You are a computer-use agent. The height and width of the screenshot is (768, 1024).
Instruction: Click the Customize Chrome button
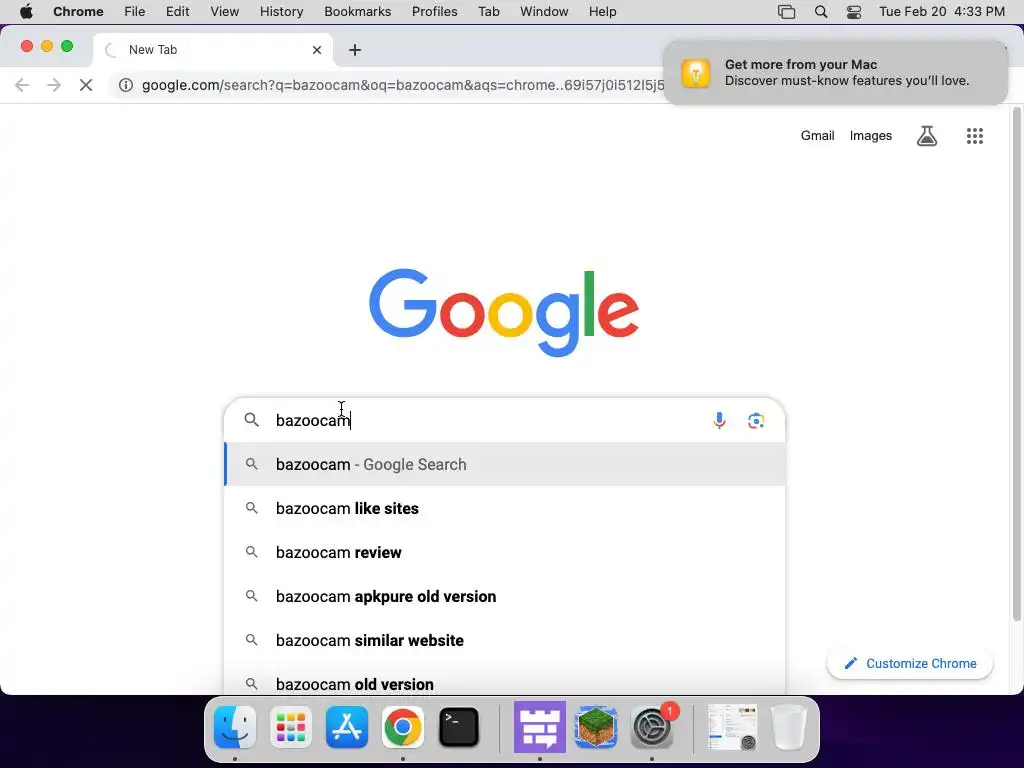(910, 664)
